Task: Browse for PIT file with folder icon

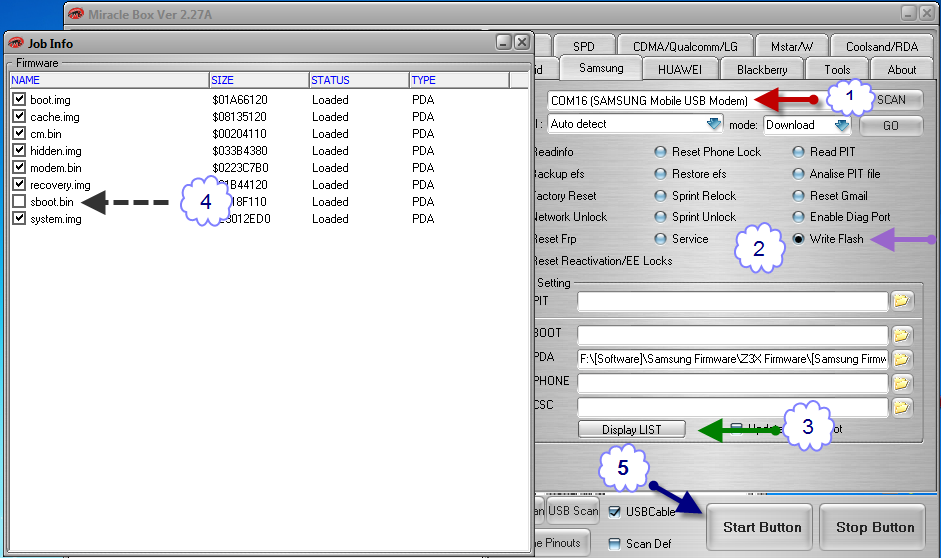Action: 901,301
